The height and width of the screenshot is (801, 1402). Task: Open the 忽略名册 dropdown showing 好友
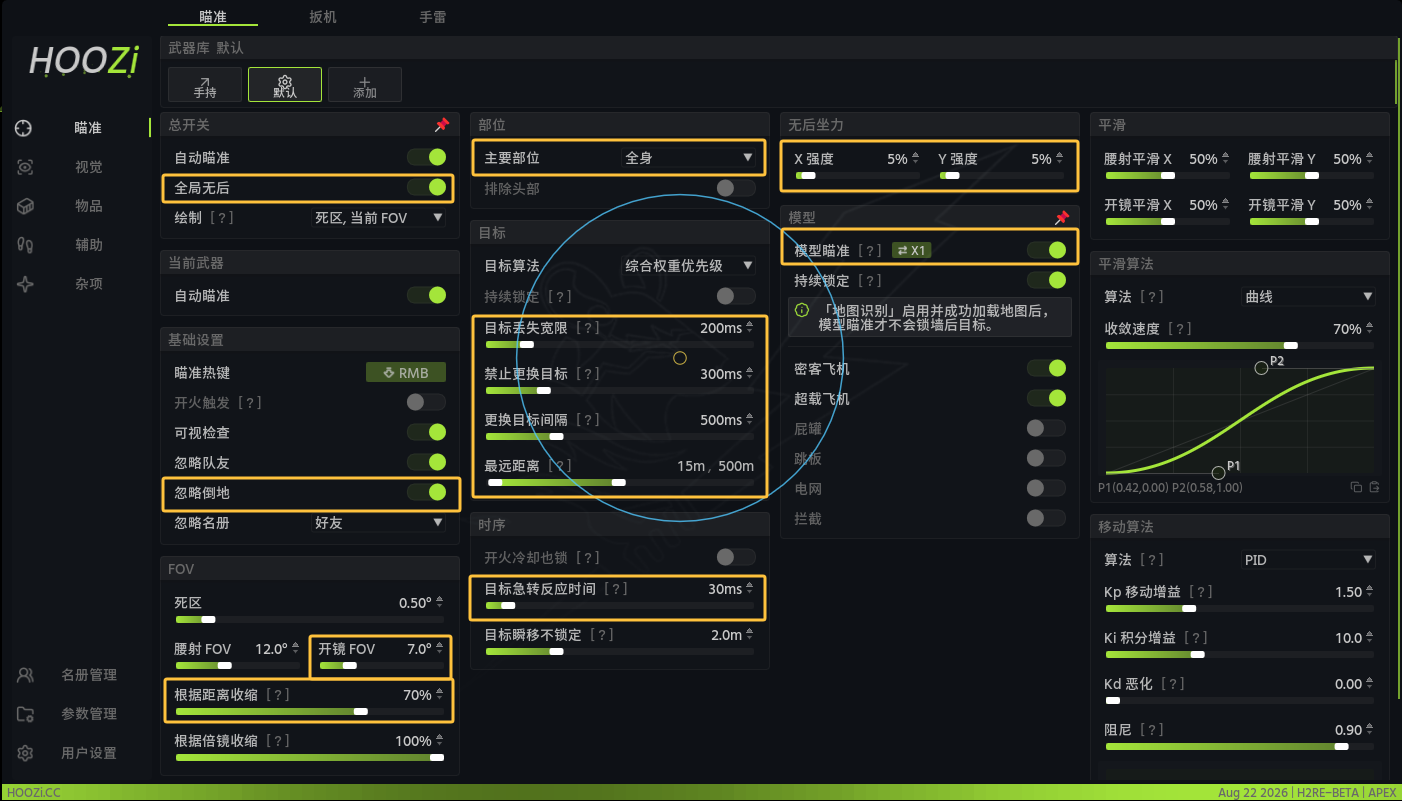pyautogui.click(x=378, y=523)
